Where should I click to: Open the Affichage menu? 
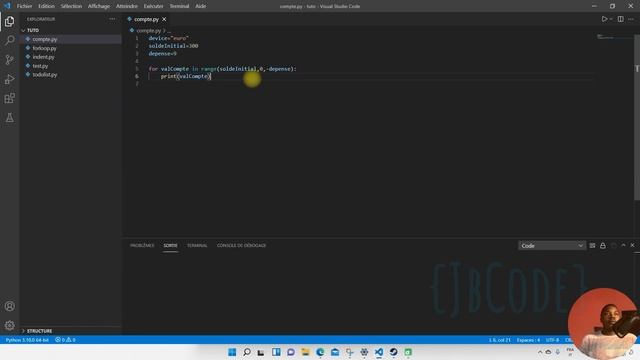[99, 6]
